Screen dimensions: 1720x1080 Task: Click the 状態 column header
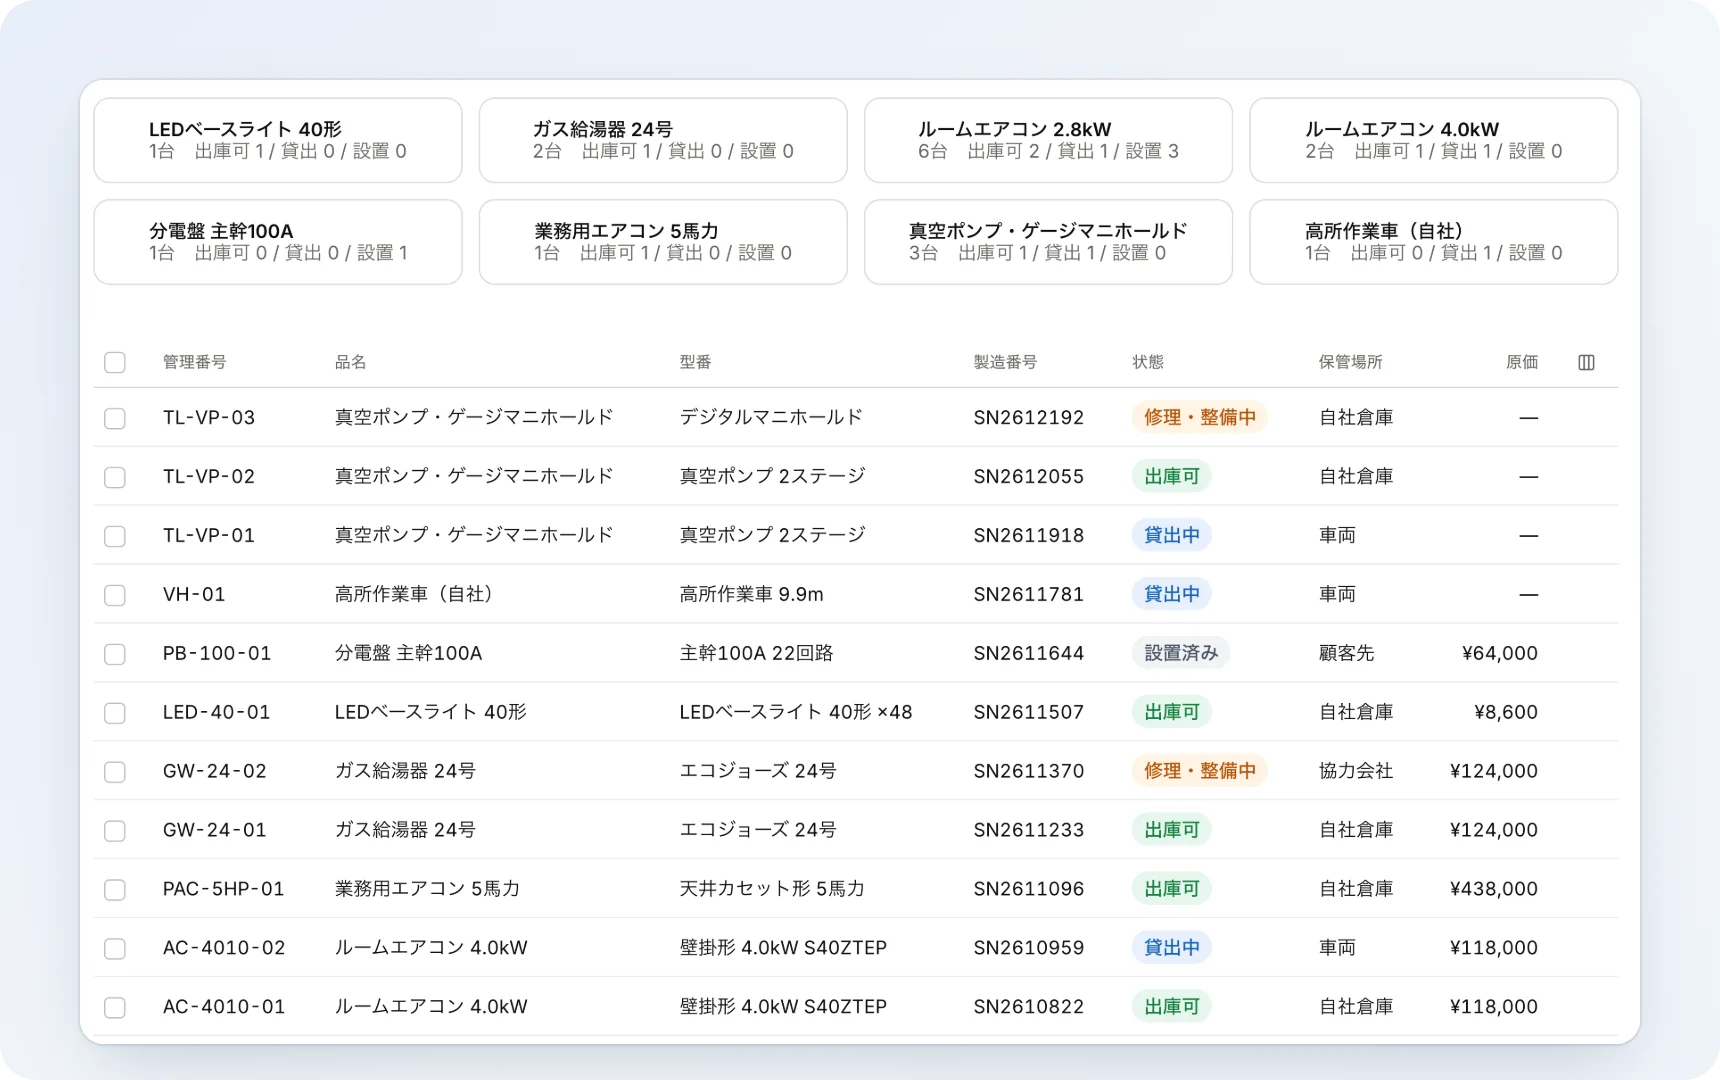tap(1148, 362)
